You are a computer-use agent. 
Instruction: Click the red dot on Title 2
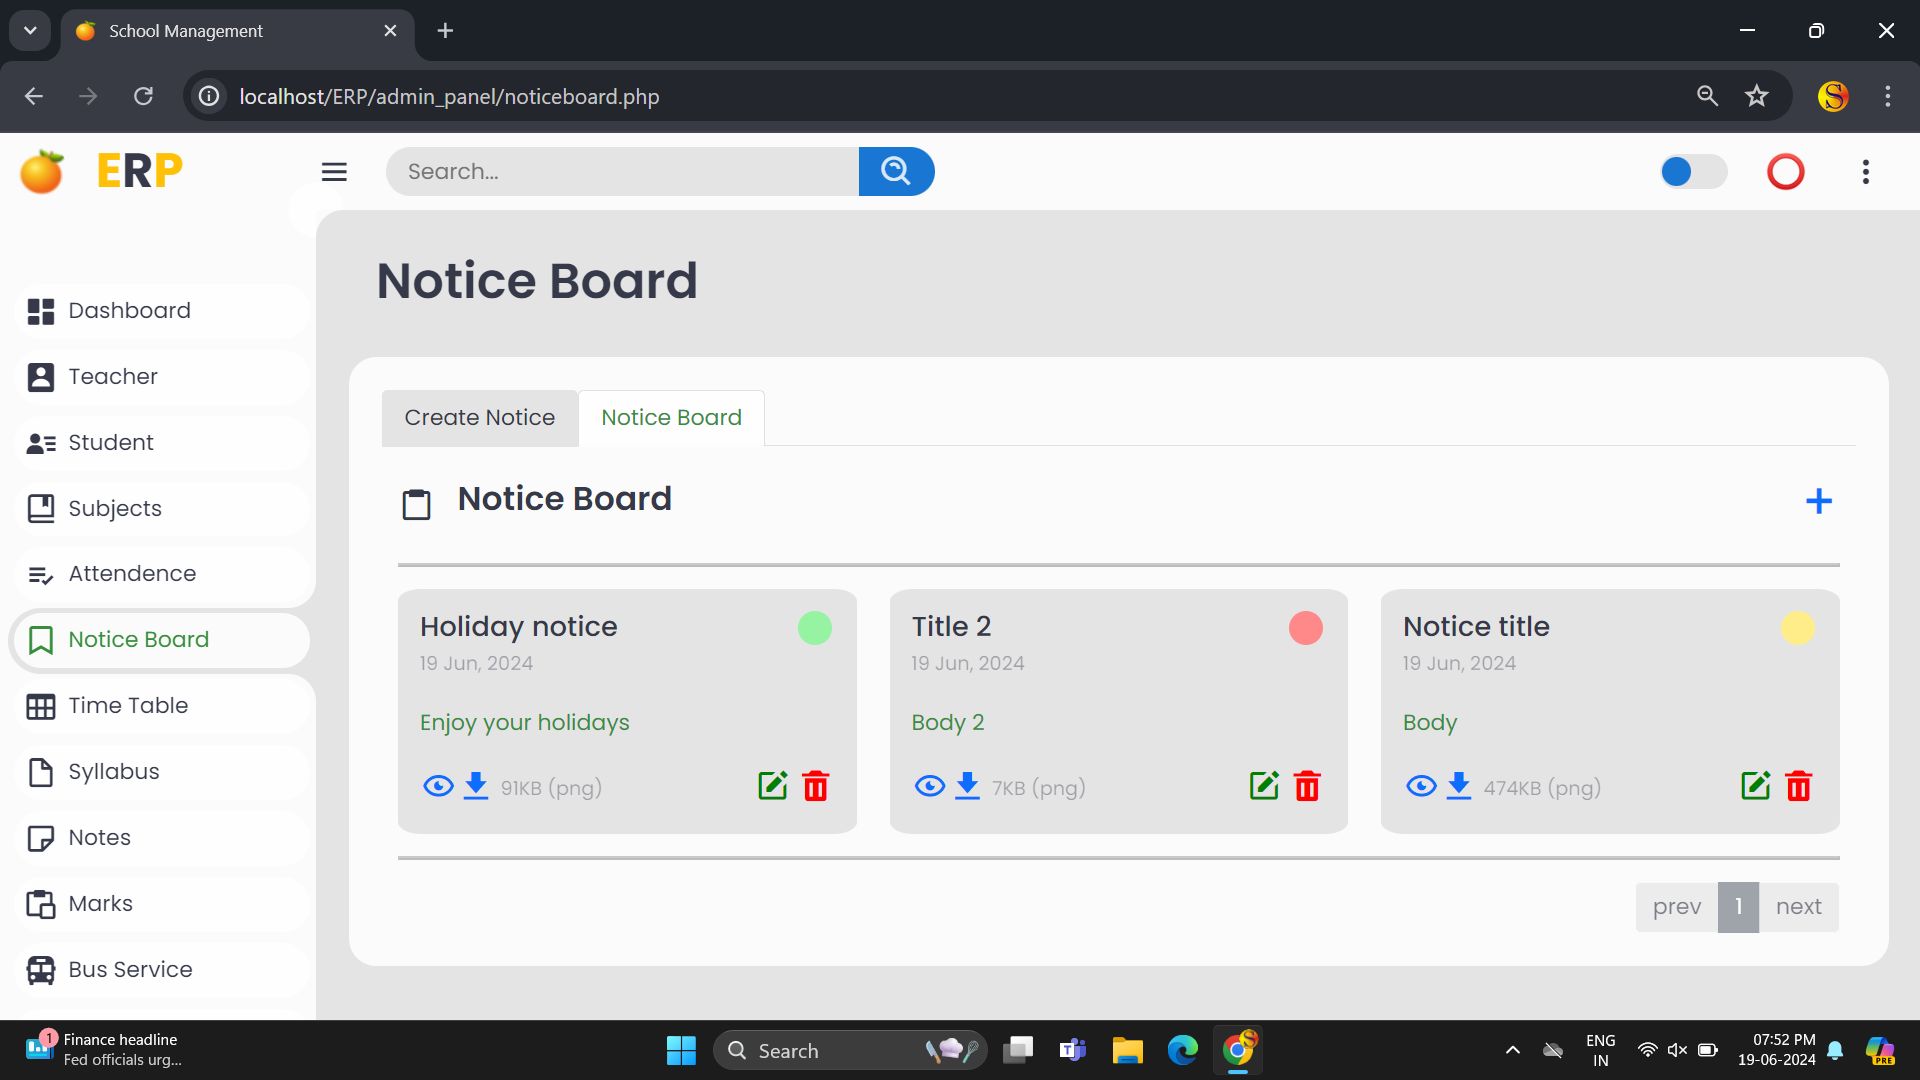click(x=1305, y=628)
